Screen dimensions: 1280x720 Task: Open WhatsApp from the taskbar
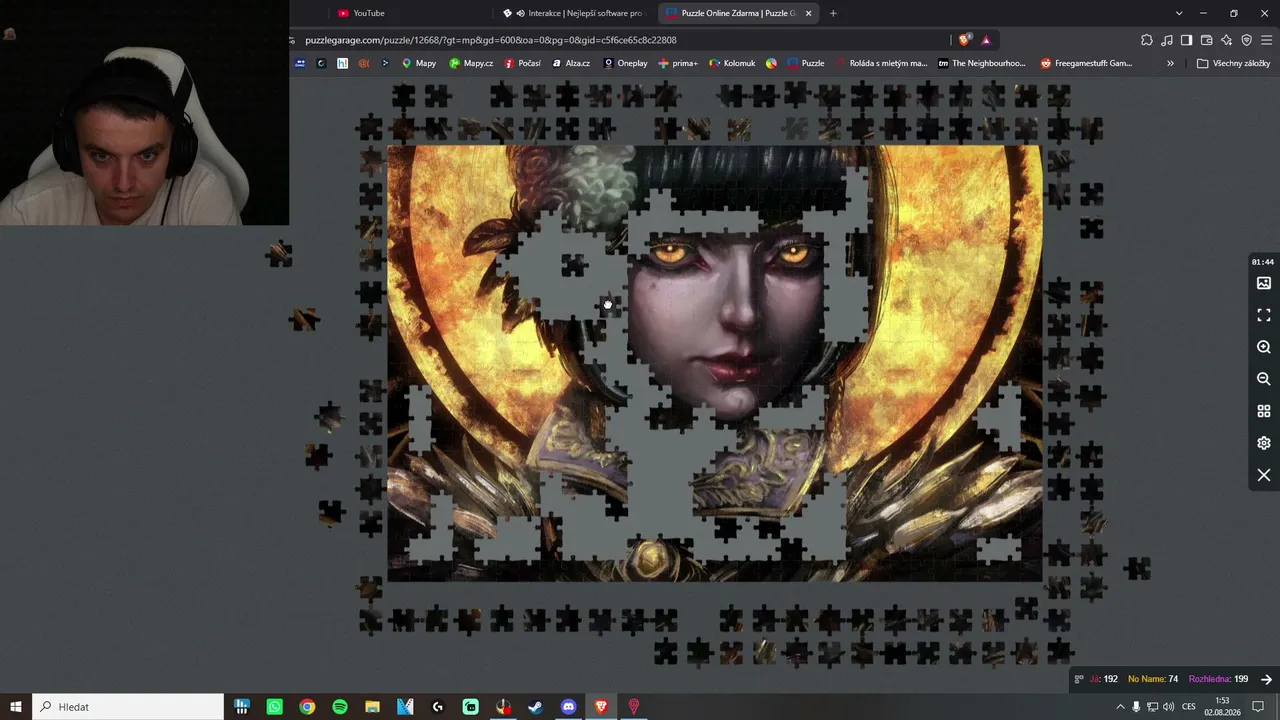click(274, 707)
